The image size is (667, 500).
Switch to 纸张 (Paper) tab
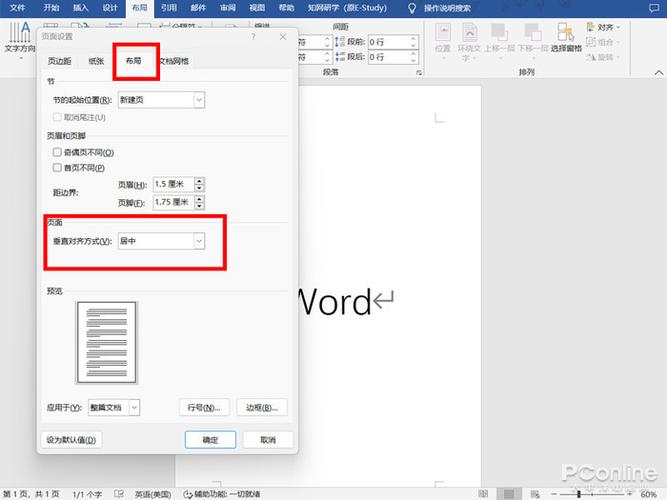96,61
